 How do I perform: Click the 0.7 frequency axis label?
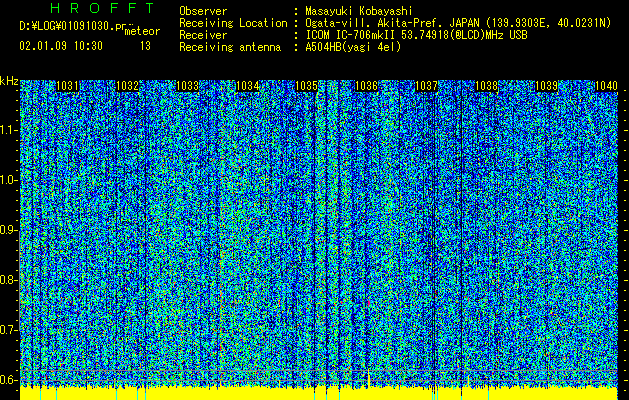click(8, 330)
